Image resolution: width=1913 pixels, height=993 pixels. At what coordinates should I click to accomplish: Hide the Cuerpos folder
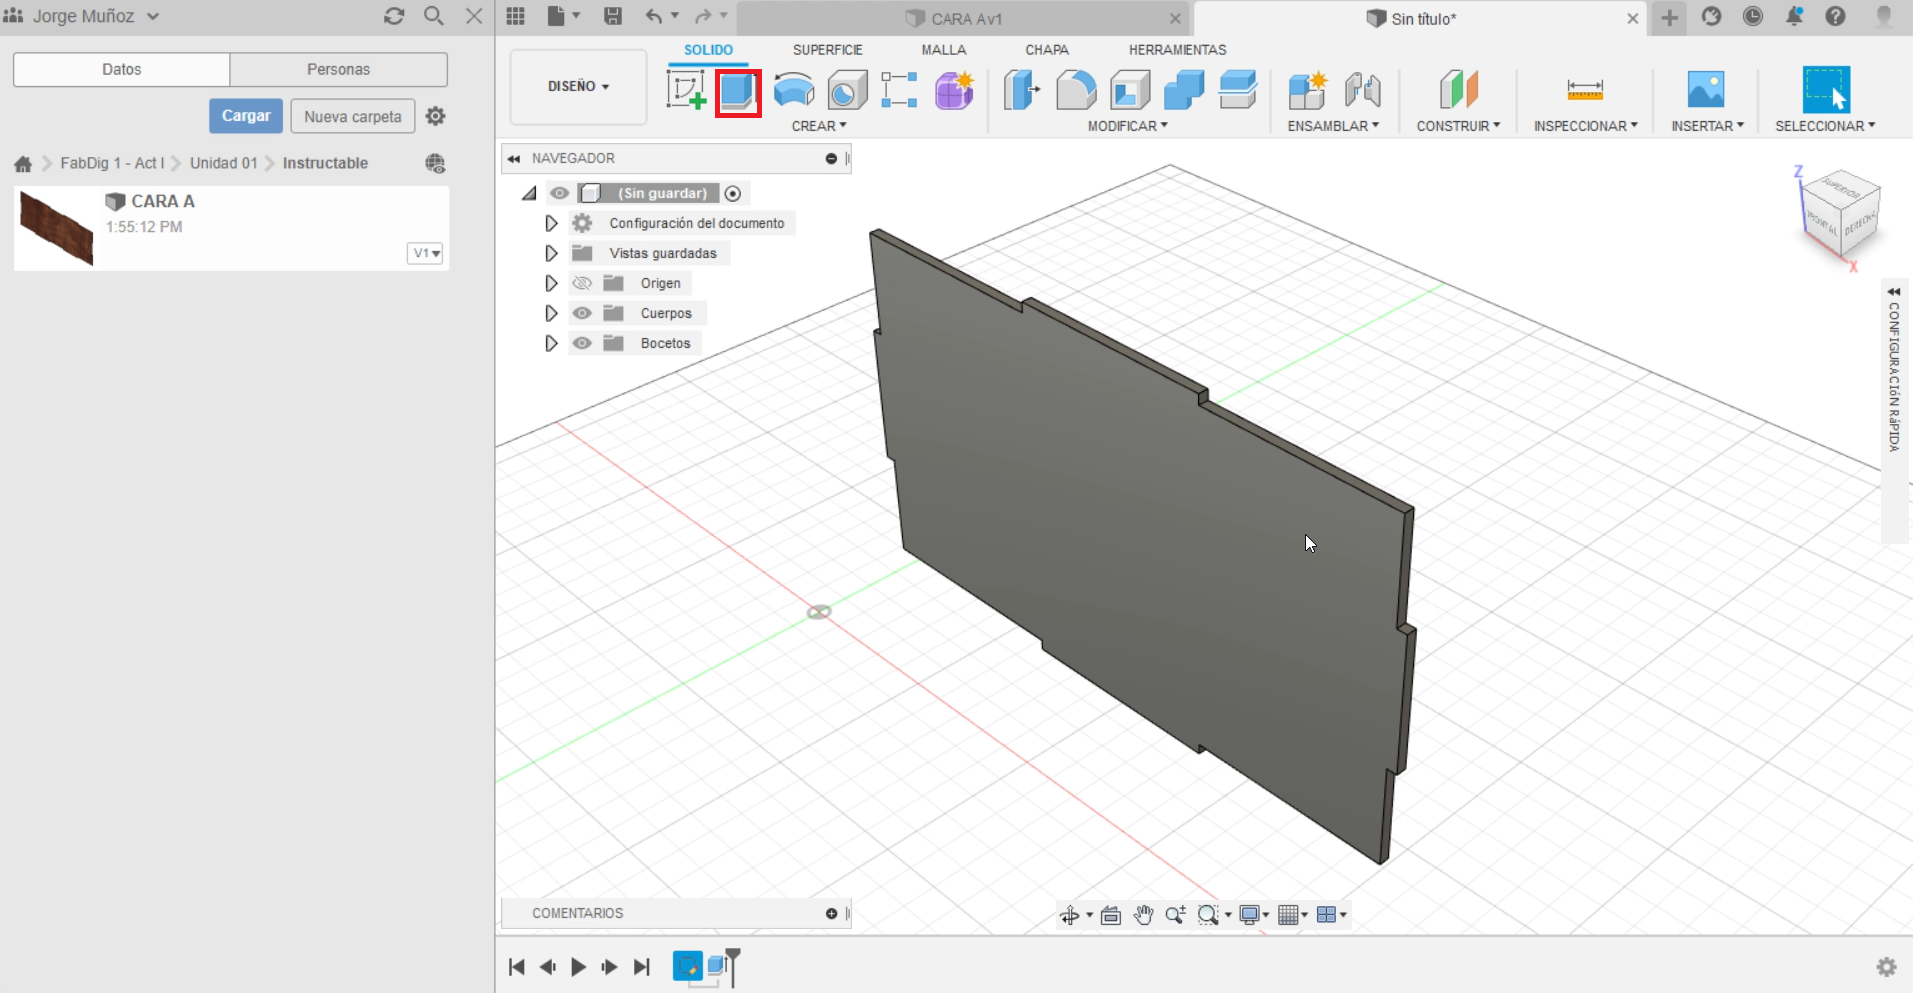click(582, 313)
